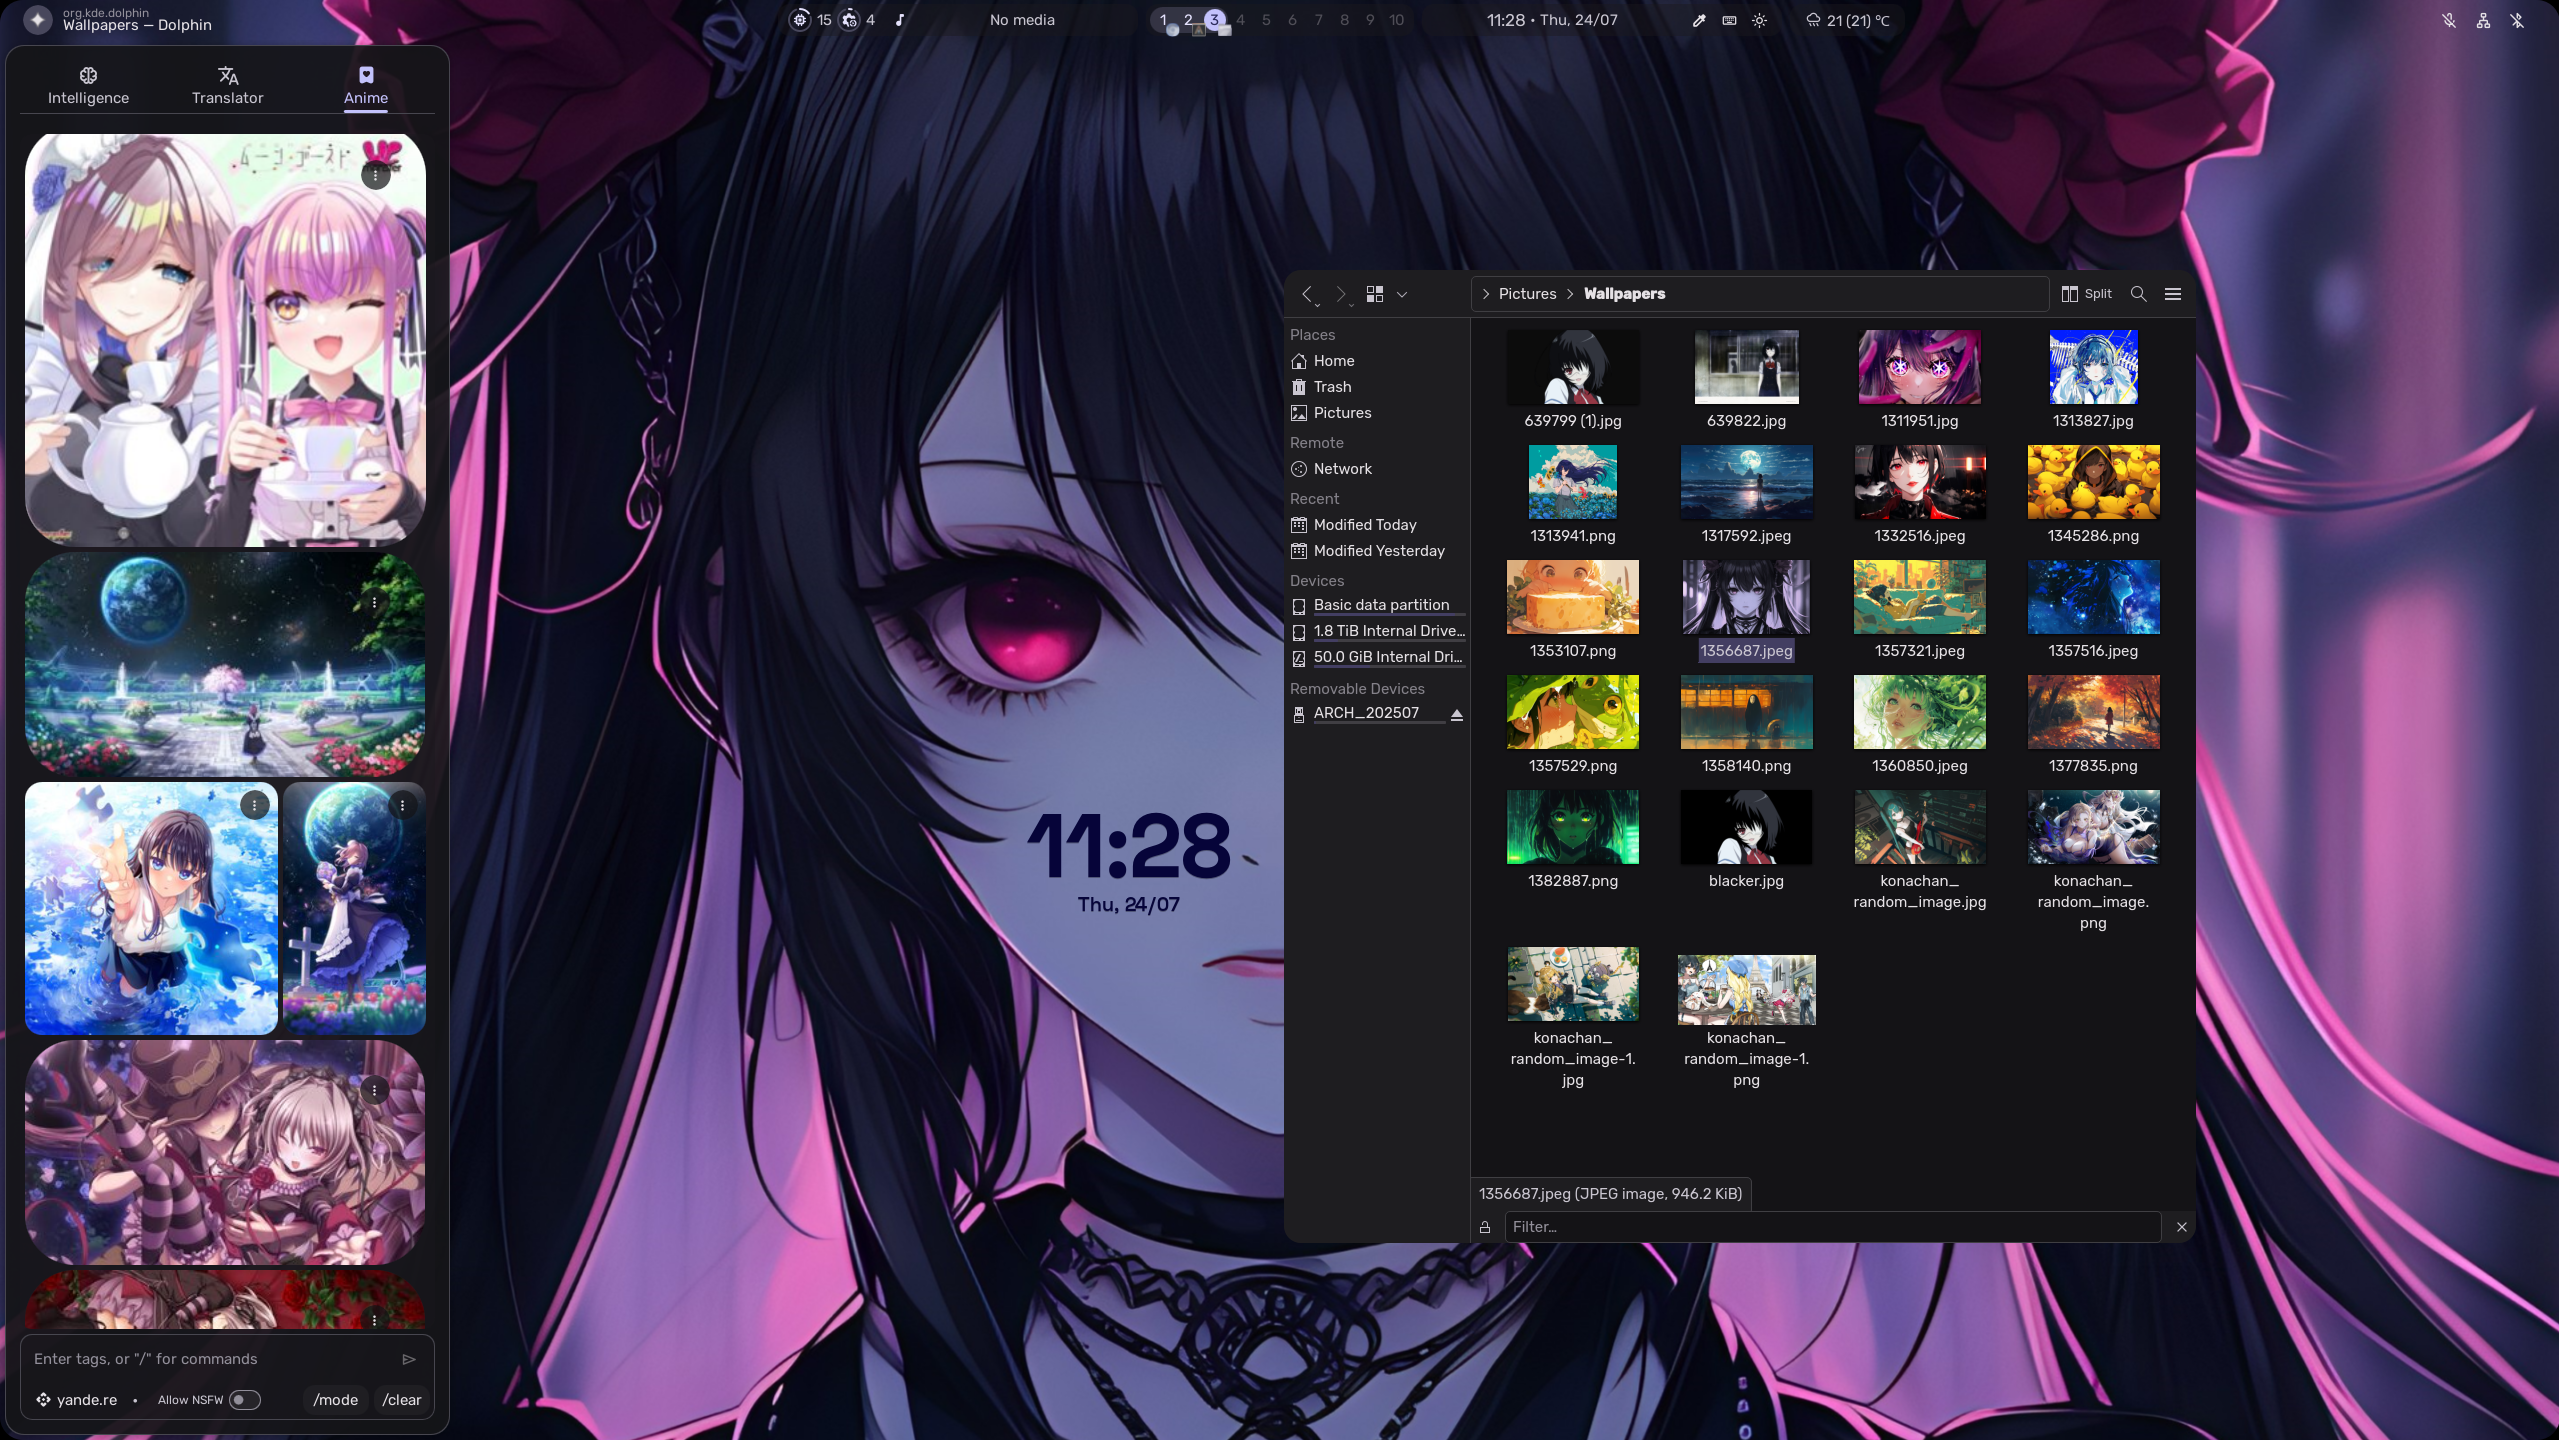The height and width of the screenshot is (1440, 2559).
Task: Click the Filter text field in Dolphin
Action: point(1832,1227)
